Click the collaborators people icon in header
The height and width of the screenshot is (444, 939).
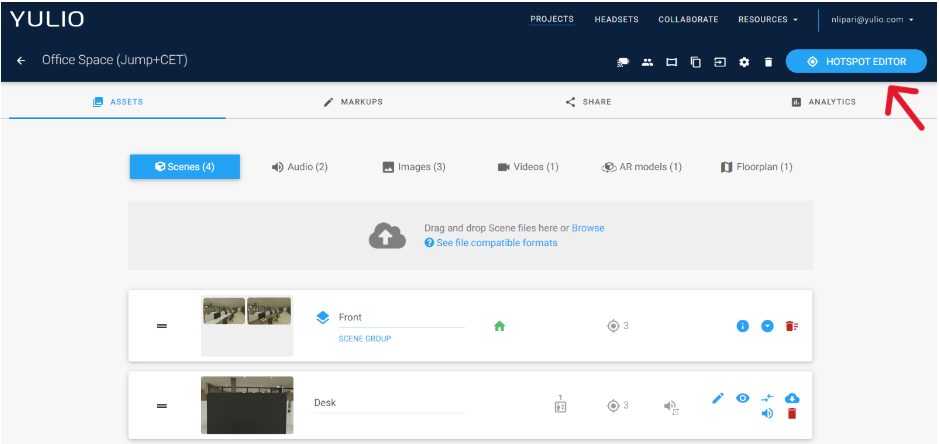click(647, 62)
